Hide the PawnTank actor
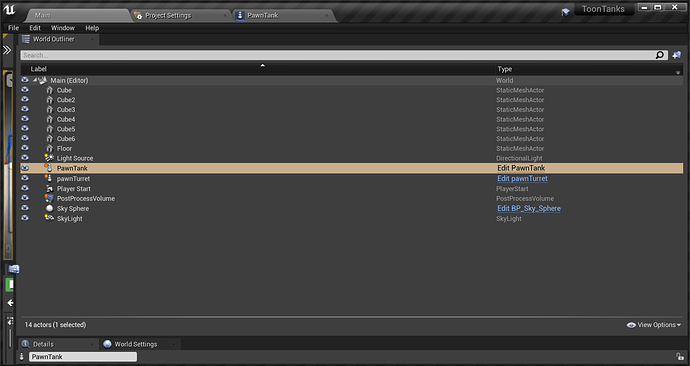The height and width of the screenshot is (366, 690). coord(25,168)
